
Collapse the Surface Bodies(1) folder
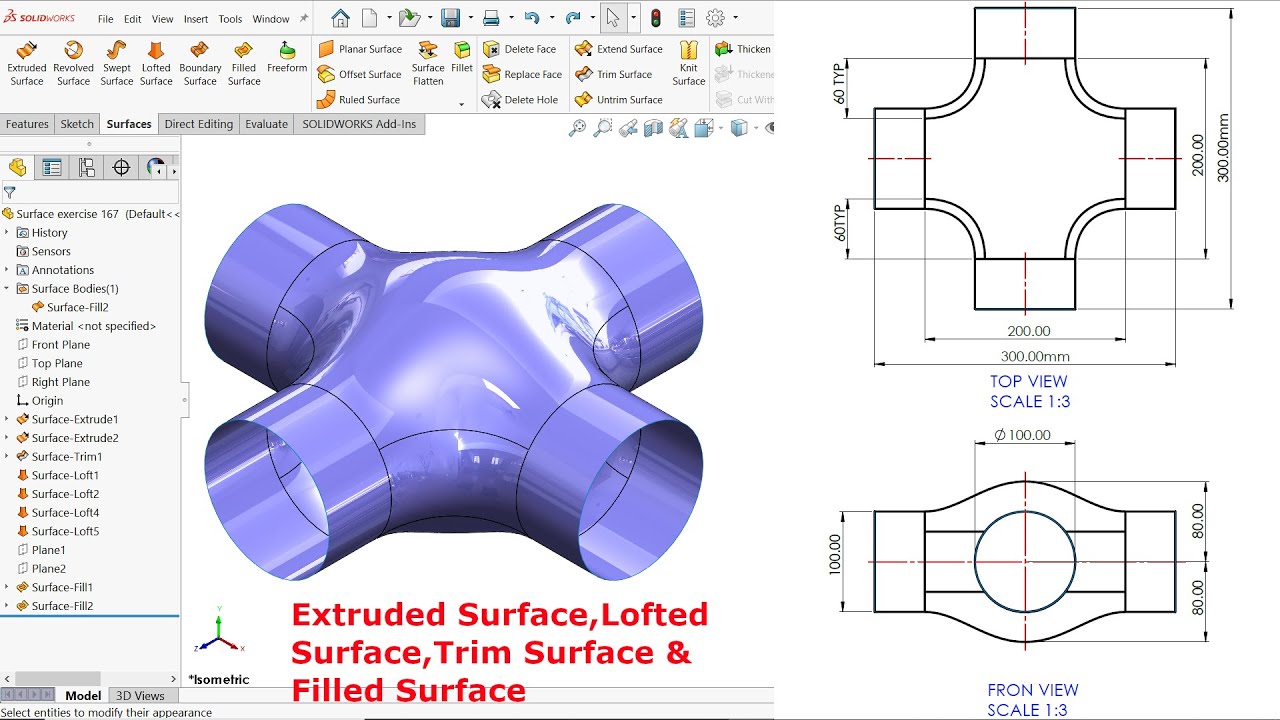7,289
